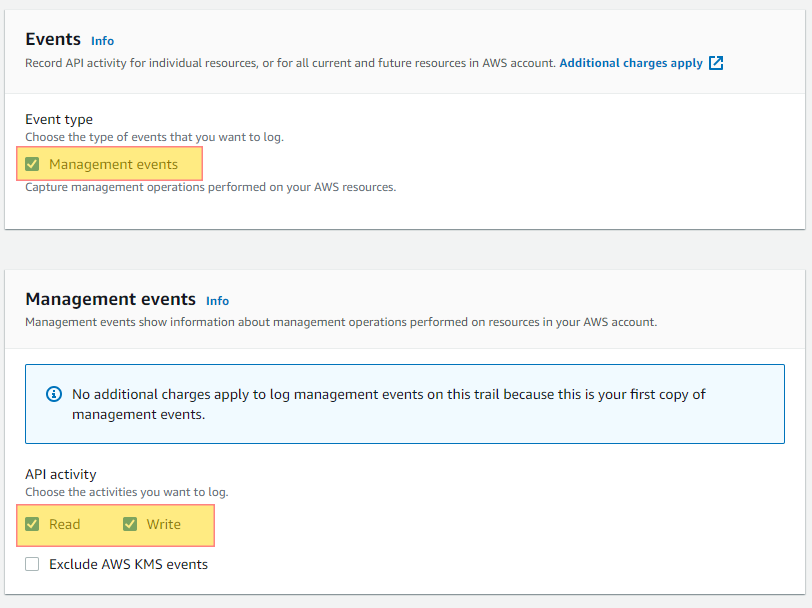Click the Write label text
Image resolution: width=812 pixels, height=608 pixels.
pyautogui.click(x=164, y=524)
